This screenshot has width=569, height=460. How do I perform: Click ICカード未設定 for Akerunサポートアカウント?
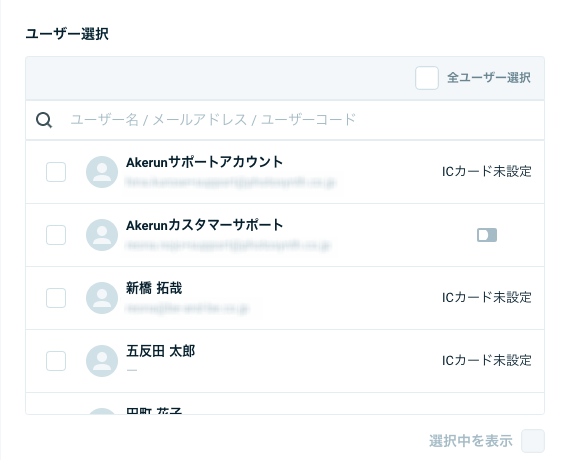point(487,172)
